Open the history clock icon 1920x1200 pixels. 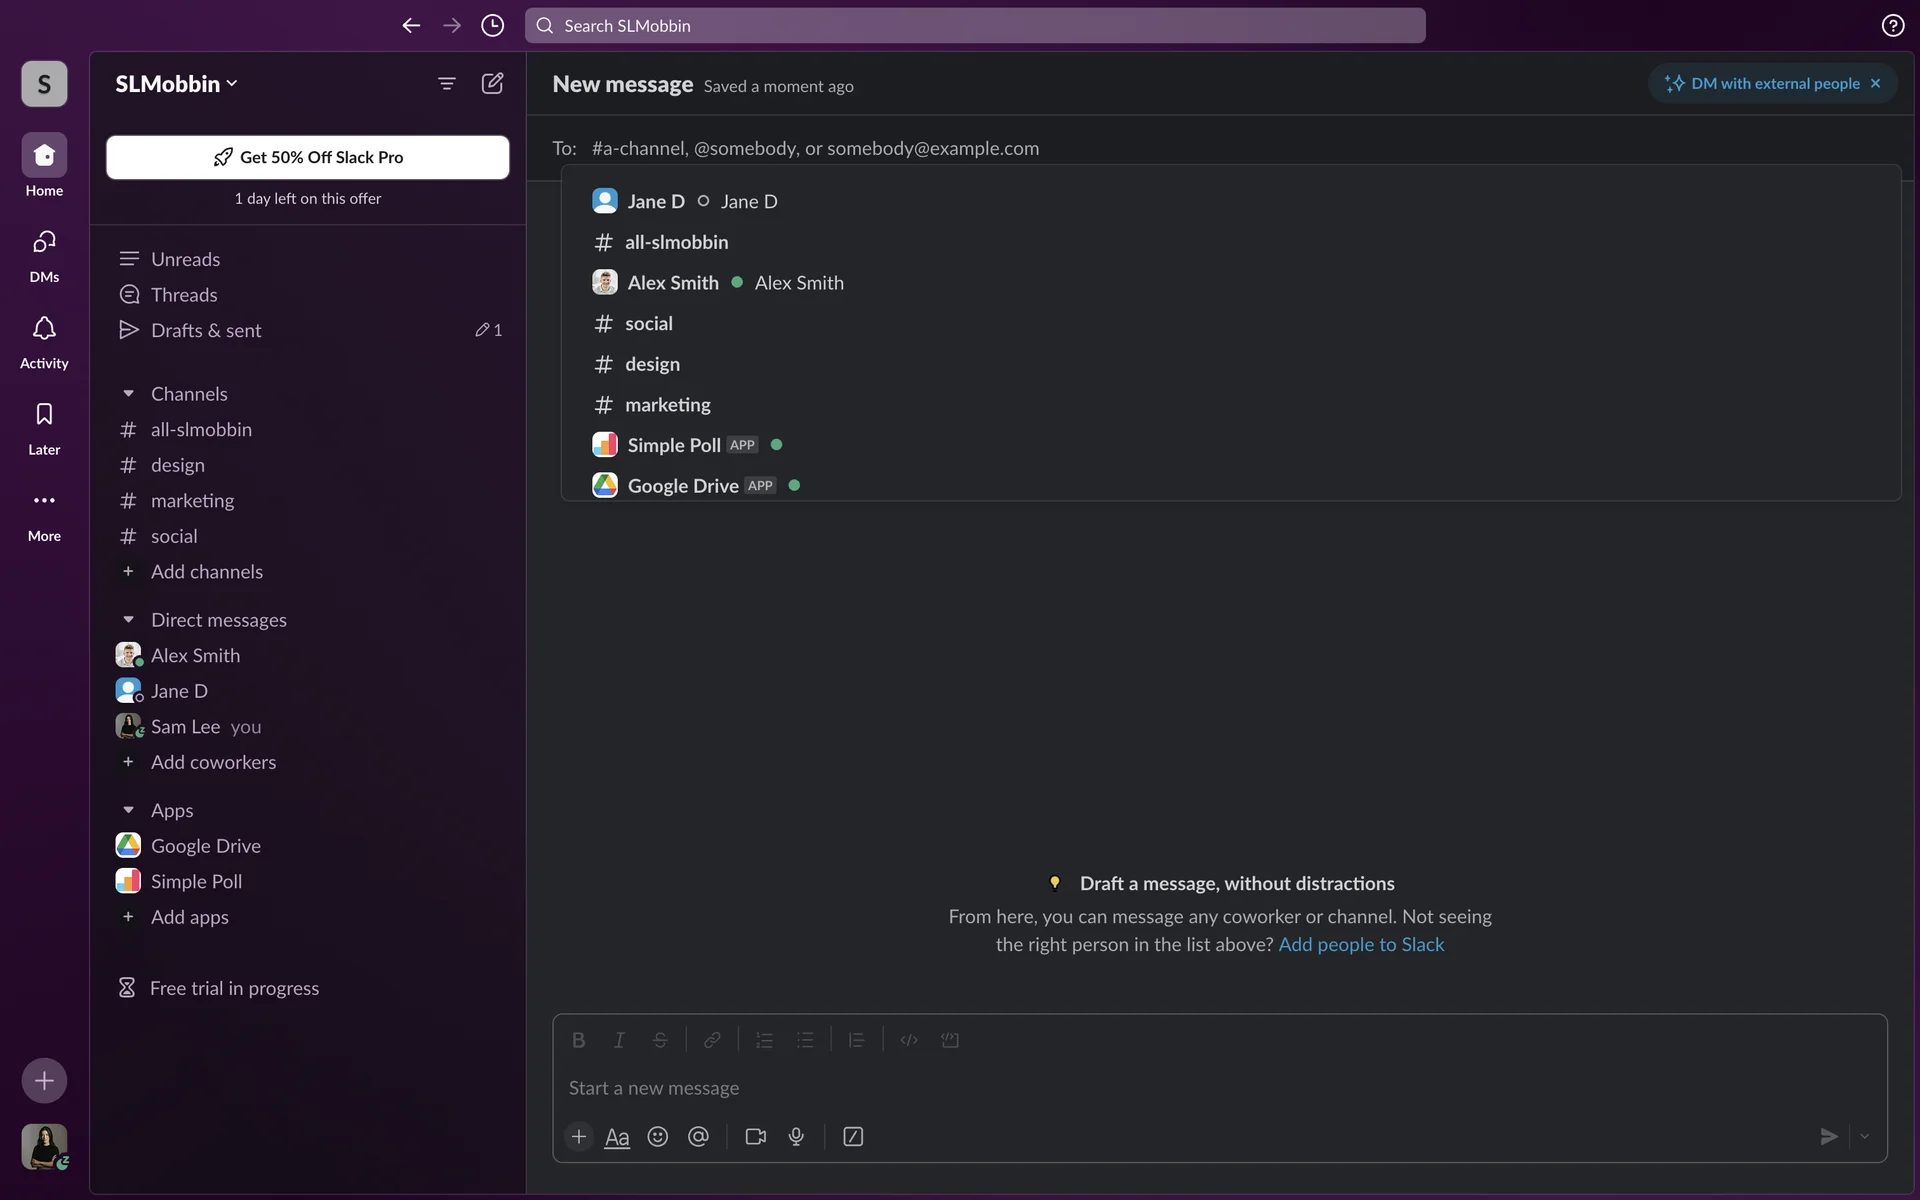click(492, 25)
